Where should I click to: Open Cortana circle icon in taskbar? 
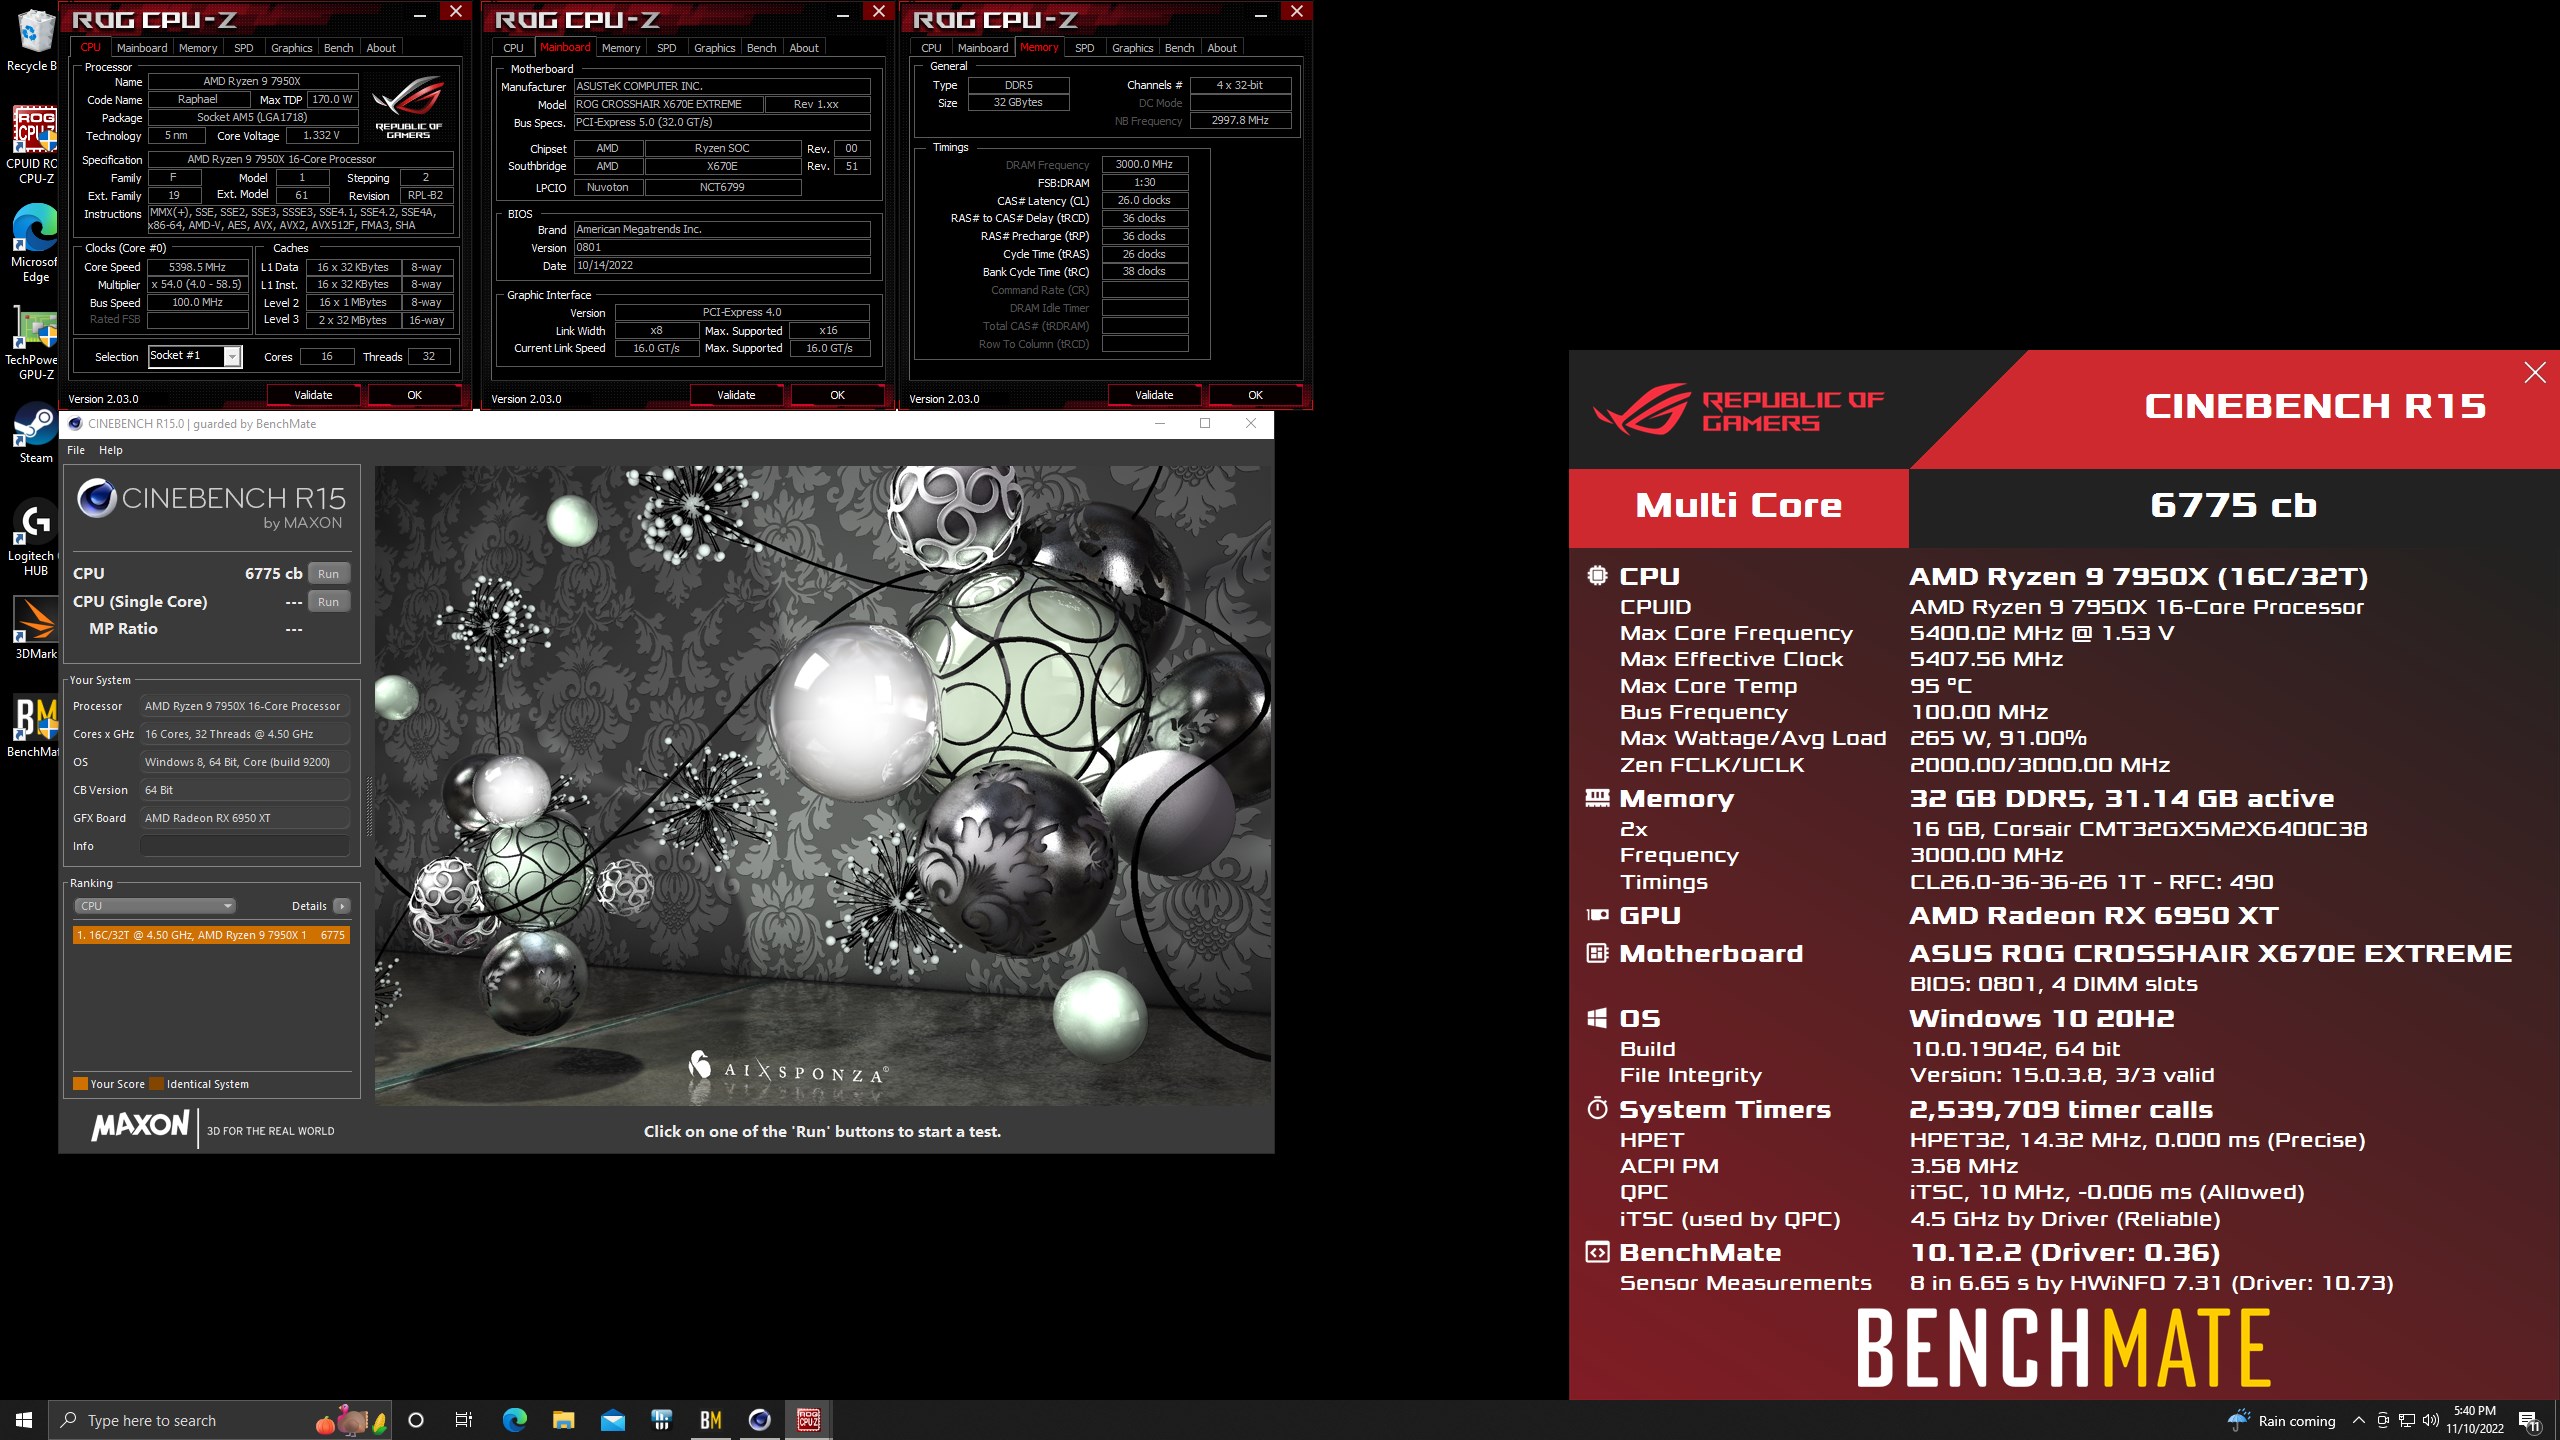pyautogui.click(x=416, y=1420)
